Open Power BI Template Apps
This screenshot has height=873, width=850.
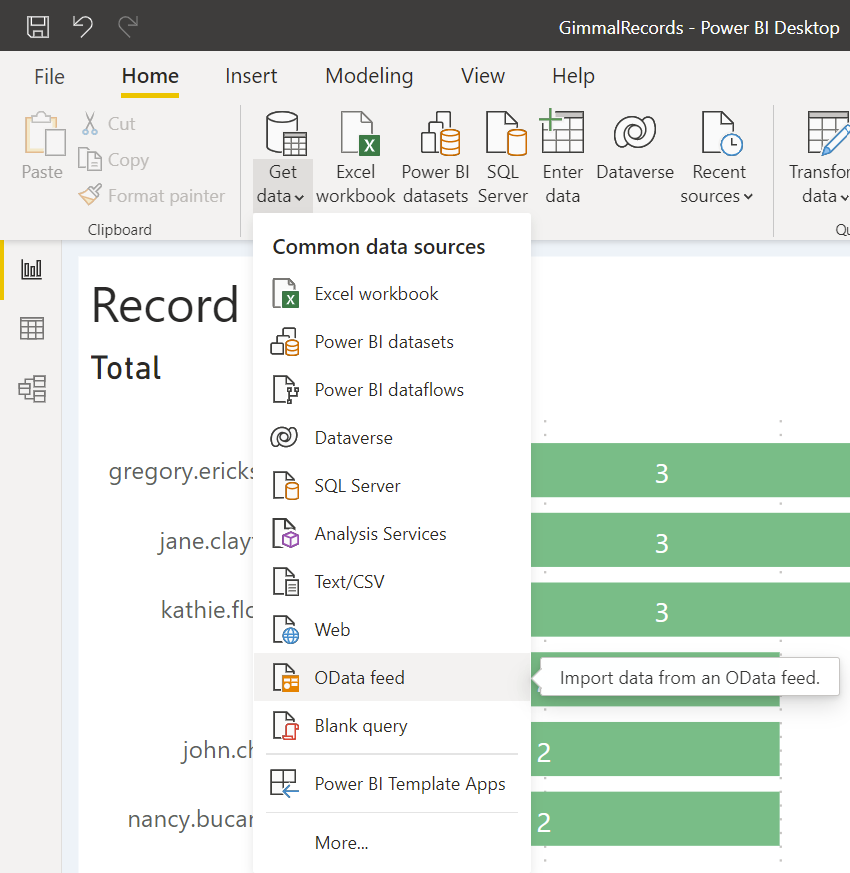[x=392, y=783]
